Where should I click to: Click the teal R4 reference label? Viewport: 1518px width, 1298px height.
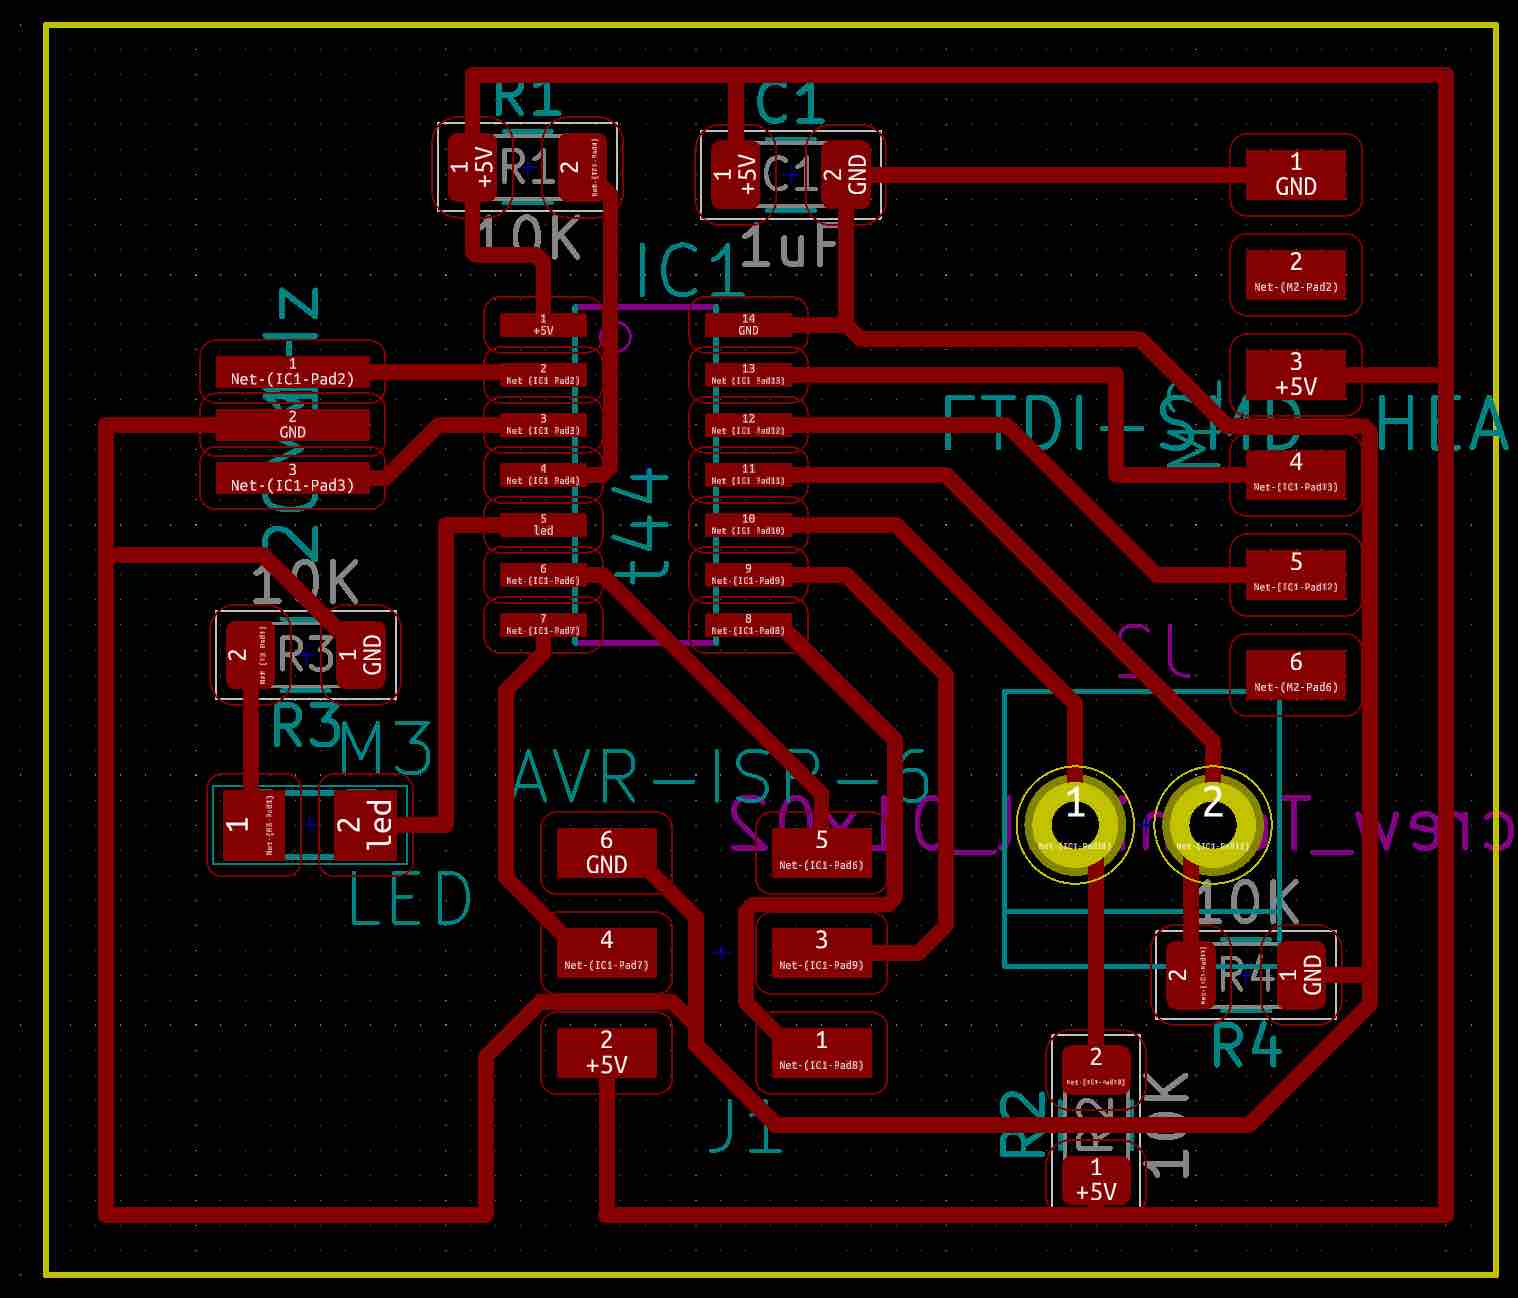(1246, 1047)
